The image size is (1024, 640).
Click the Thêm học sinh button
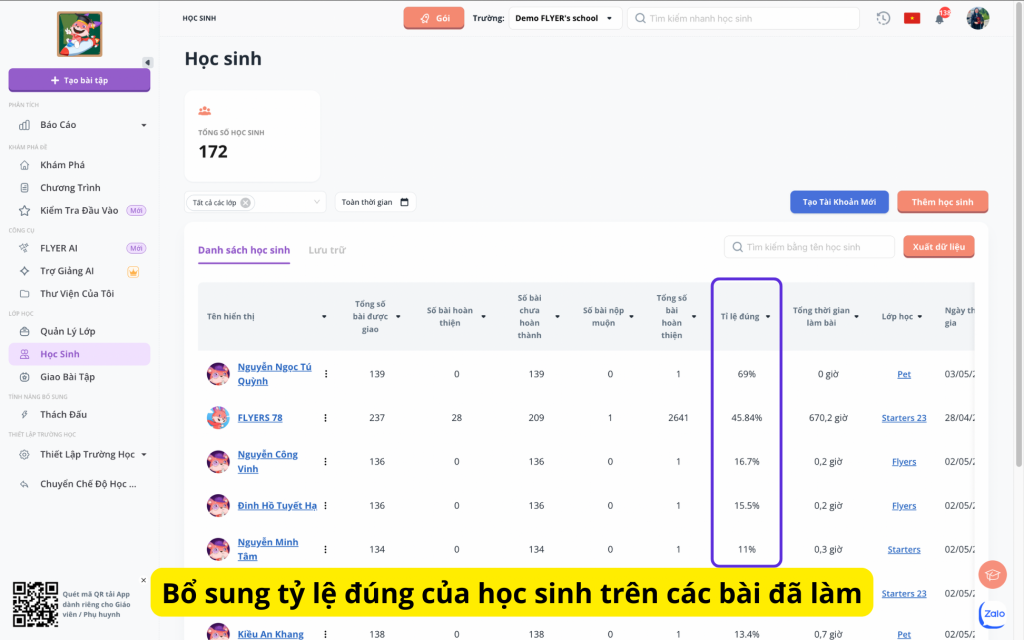[x=942, y=202]
